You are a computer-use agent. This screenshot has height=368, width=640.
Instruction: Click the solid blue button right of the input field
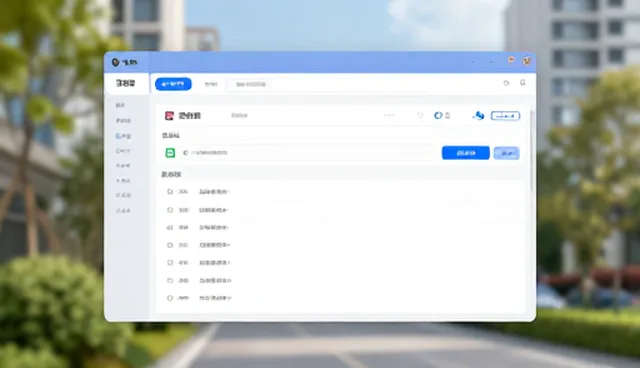(x=466, y=153)
